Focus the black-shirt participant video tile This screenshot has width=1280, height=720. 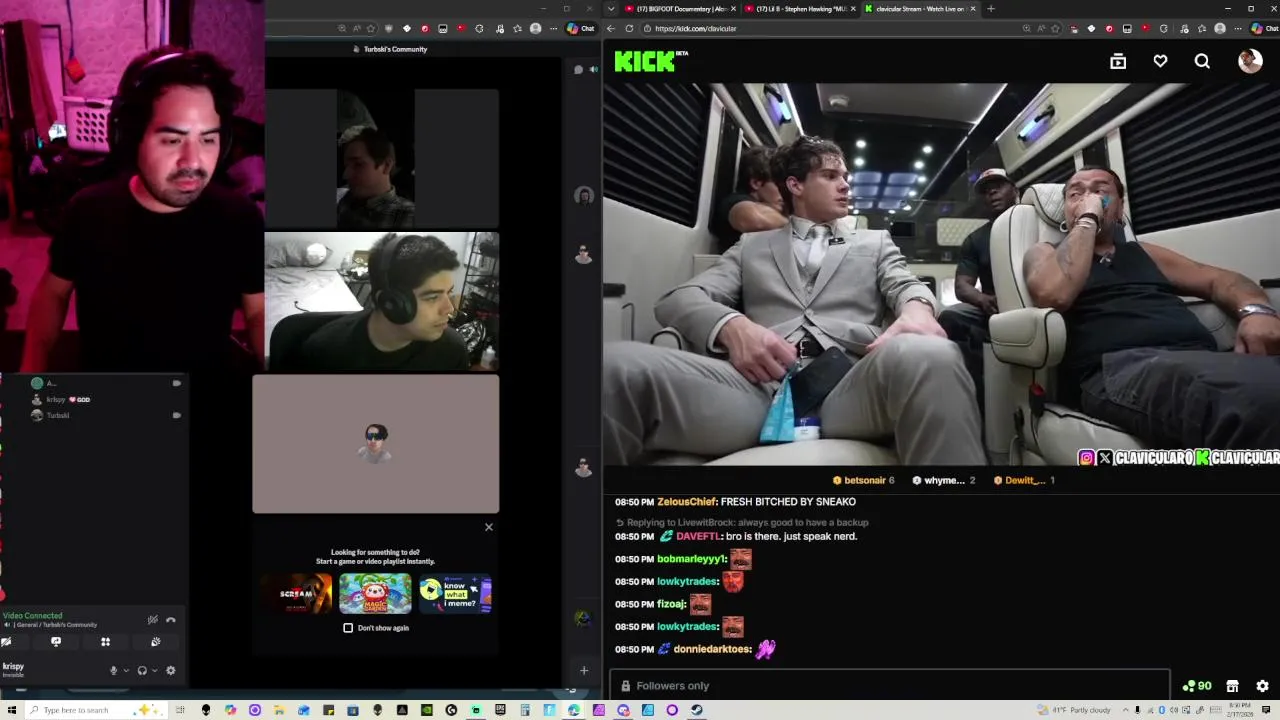(x=382, y=302)
